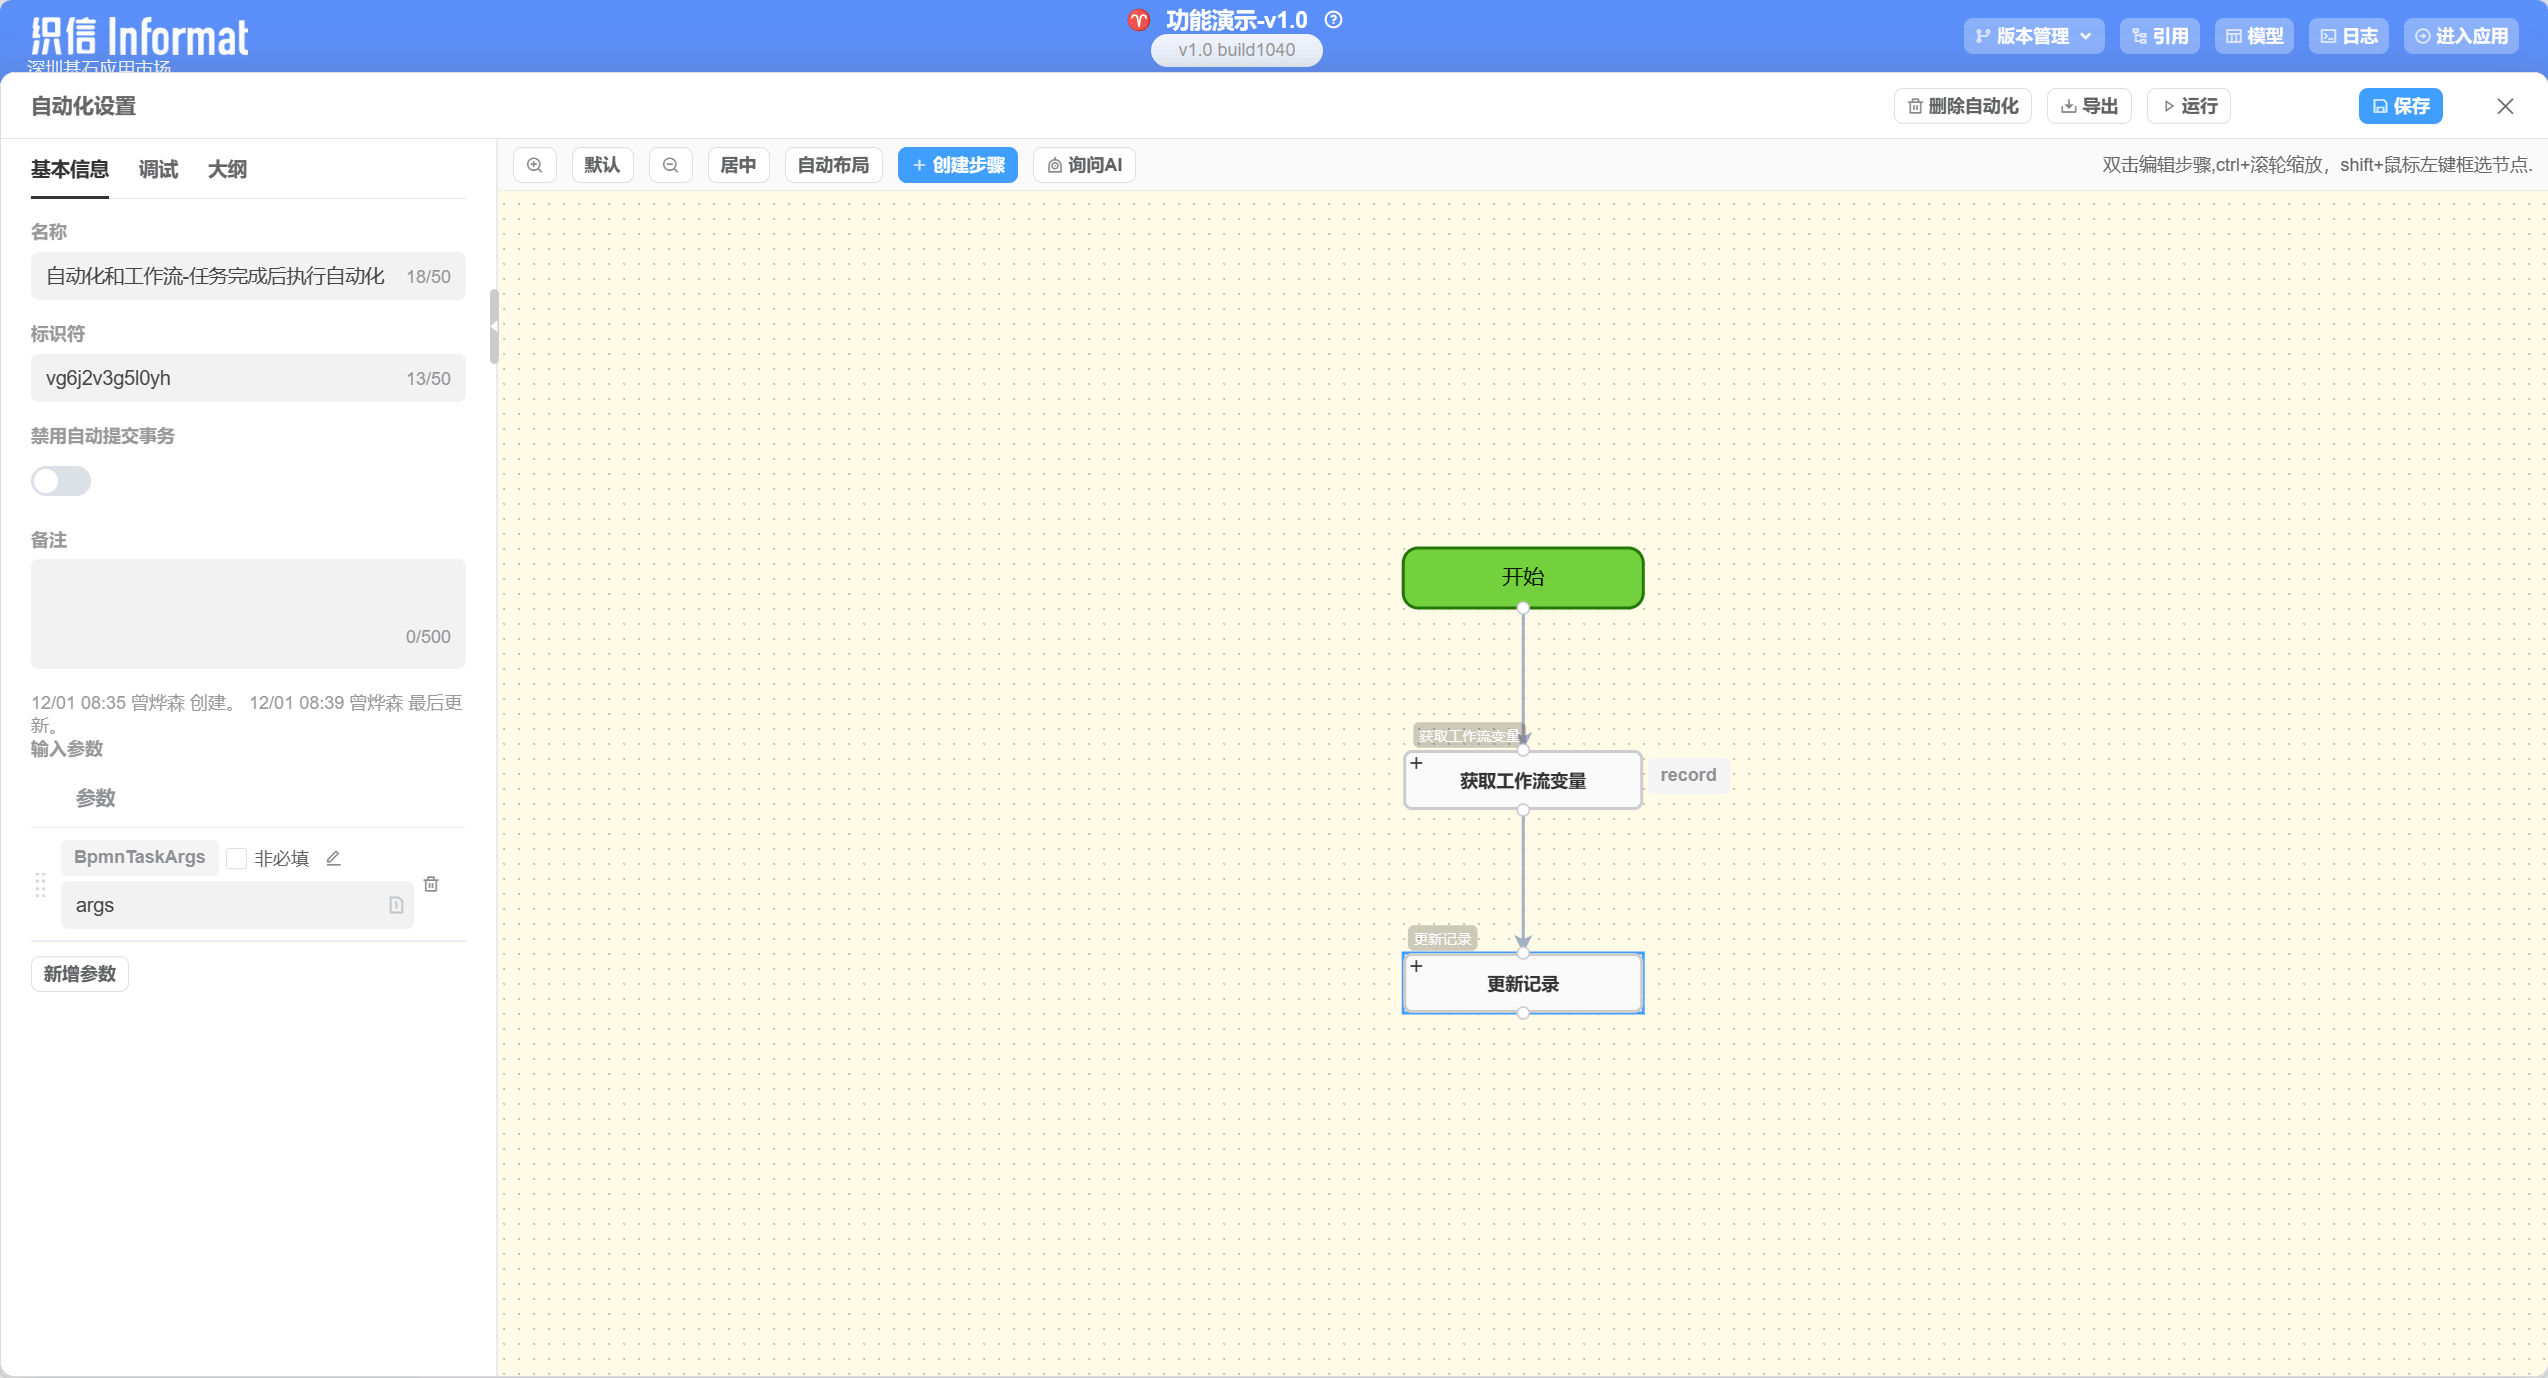Toggle the 禁用自动提交事务 switch
The width and height of the screenshot is (2548, 1378).
61,481
